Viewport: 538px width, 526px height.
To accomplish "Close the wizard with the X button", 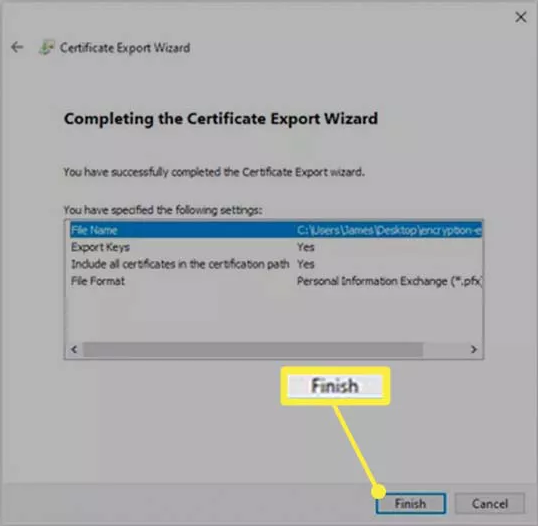I will [521, 17].
